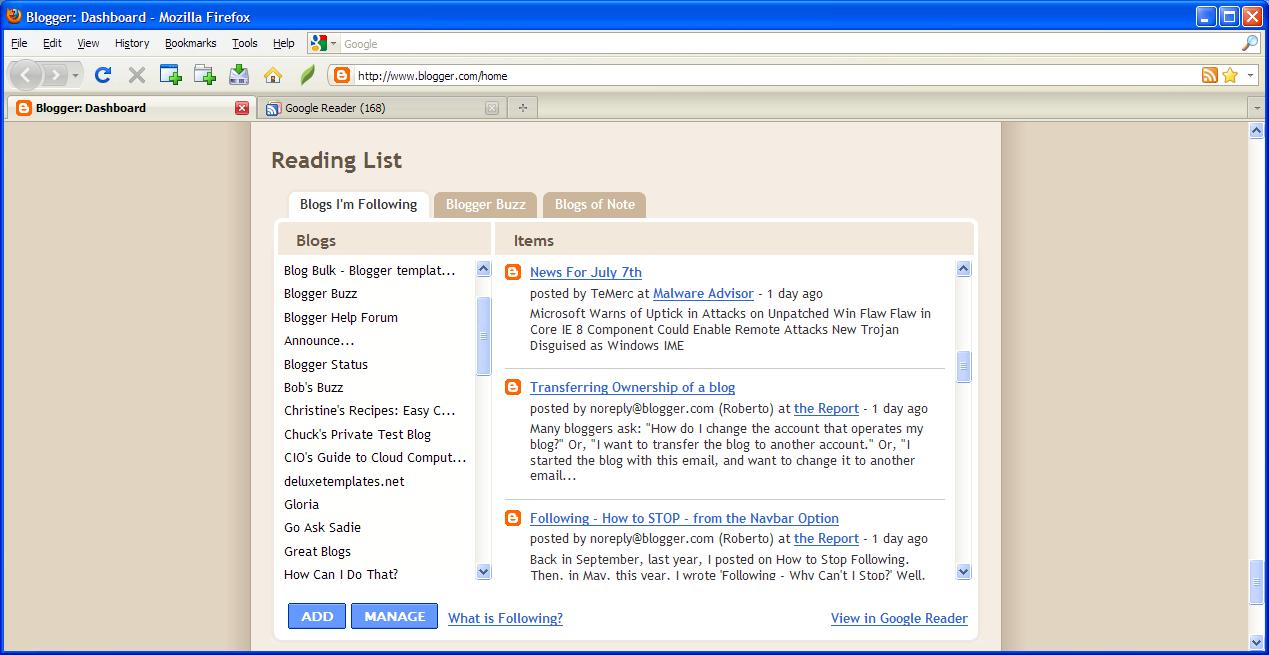Click Blogger icon beside Transferring Ownership of a blog
The width and height of the screenshot is (1269, 655).
pyautogui.click(x=513, y=387)
